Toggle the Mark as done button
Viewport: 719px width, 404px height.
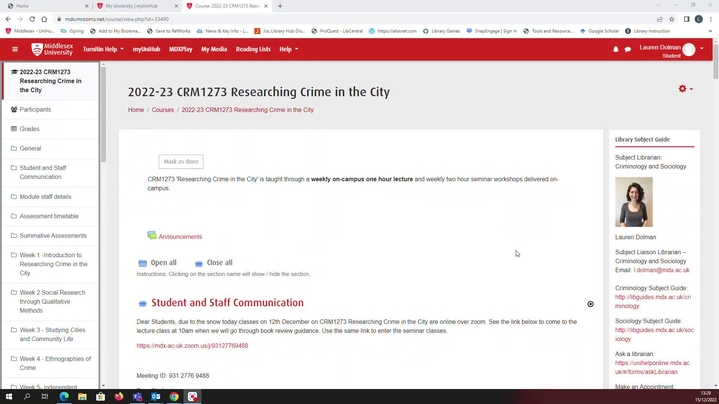click(181, 161)
